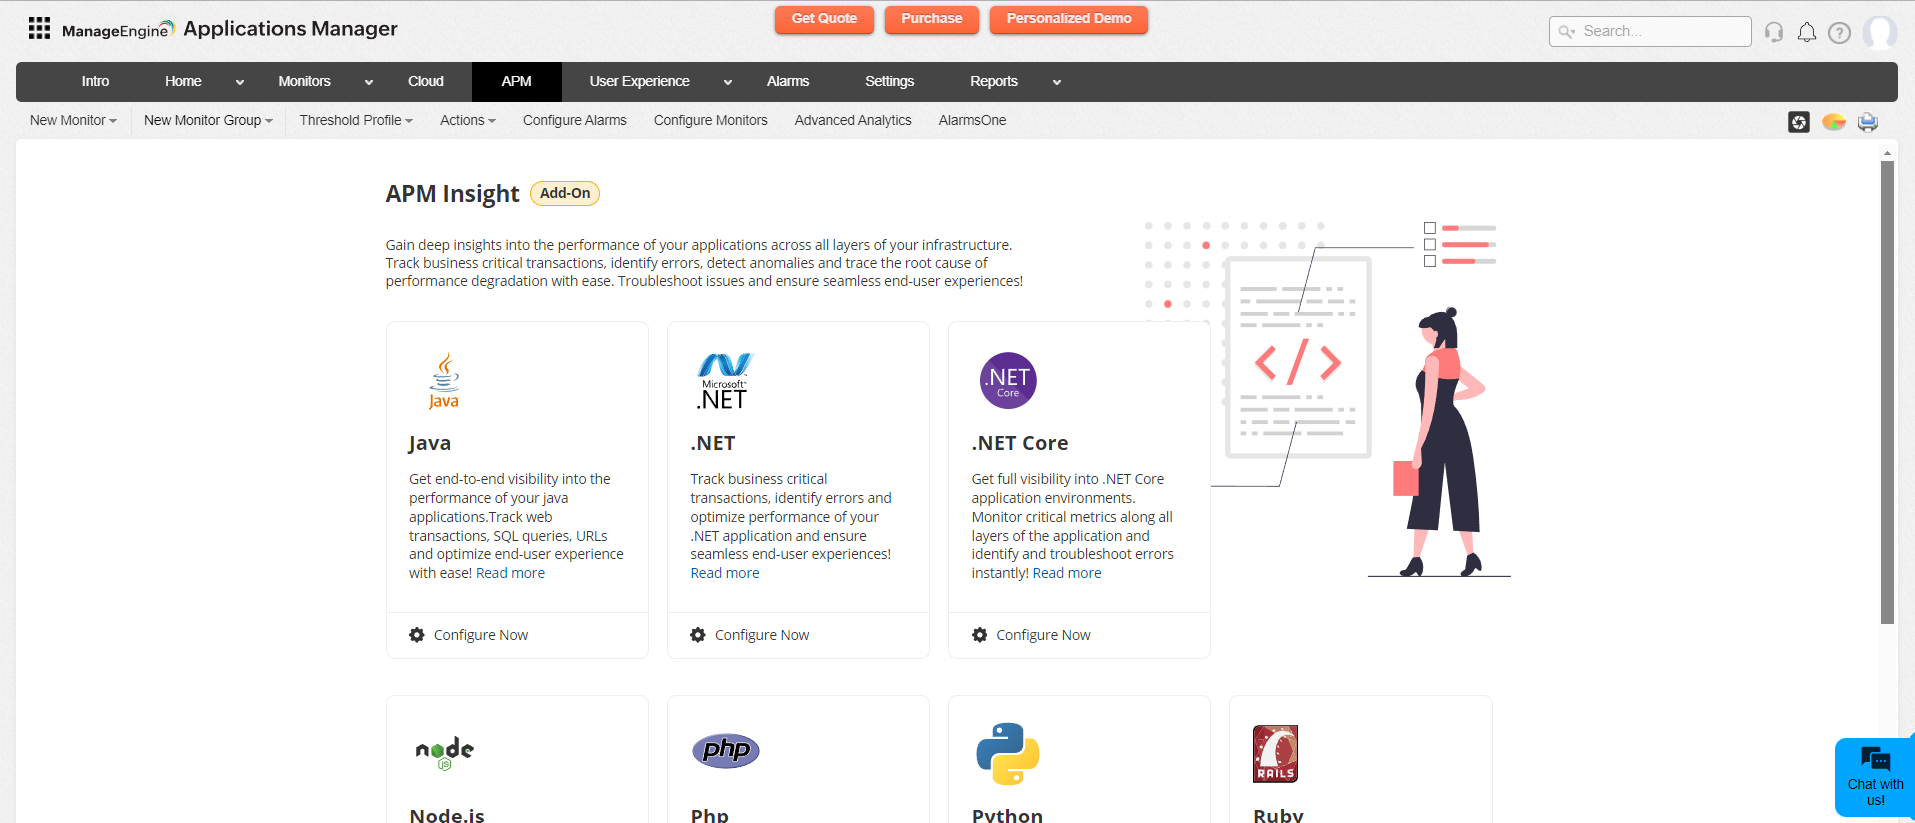Click the Ruby on Rails logo
The width and height of the screenshot is (1915, 823).
(1275, 754)
